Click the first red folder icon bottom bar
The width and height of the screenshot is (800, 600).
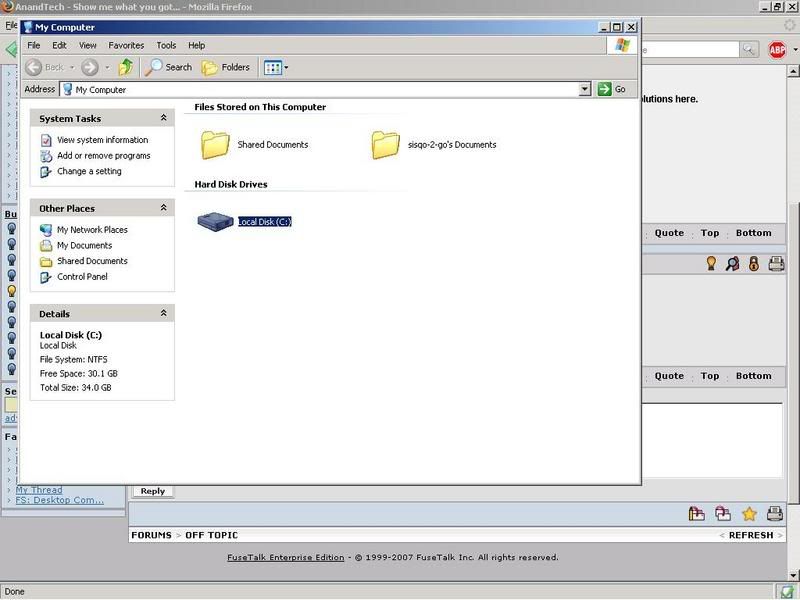point(696,514)
